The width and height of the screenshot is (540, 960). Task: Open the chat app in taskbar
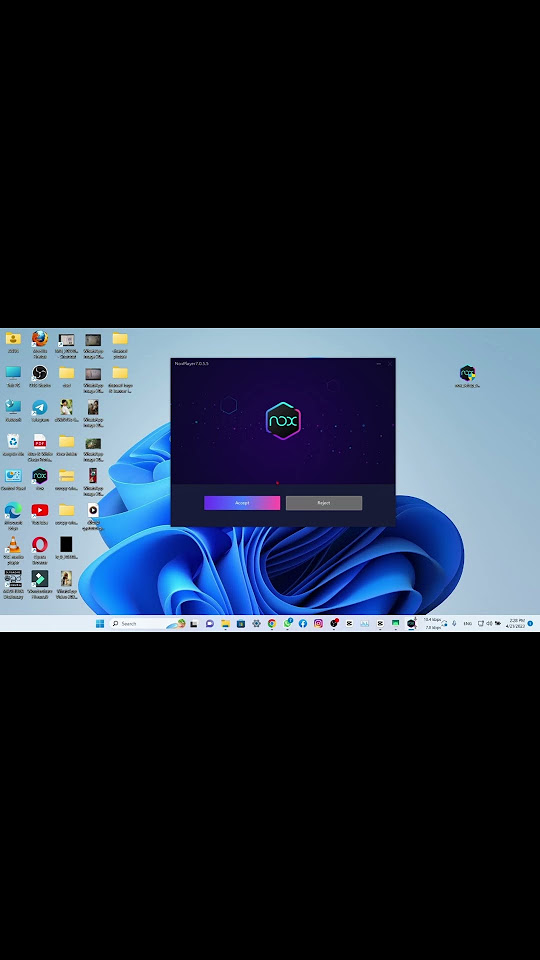209,623
